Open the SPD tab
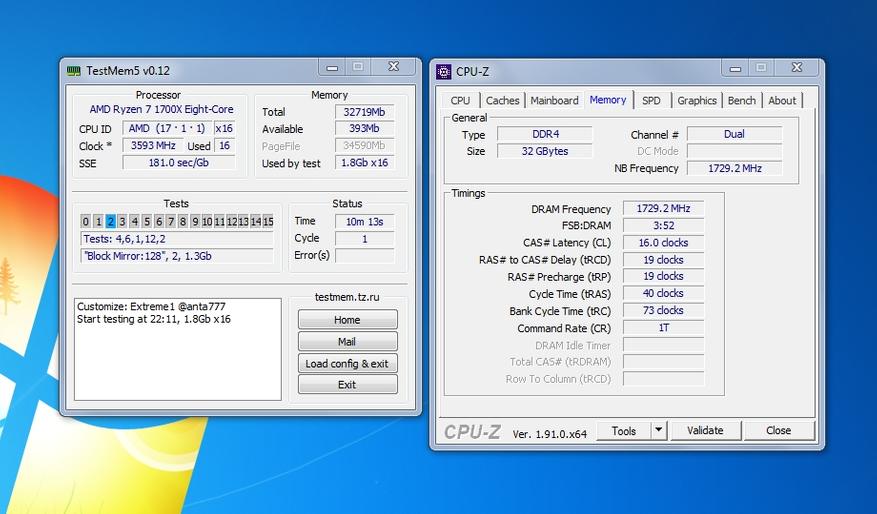The image size is (877, 514). (651, 101)
